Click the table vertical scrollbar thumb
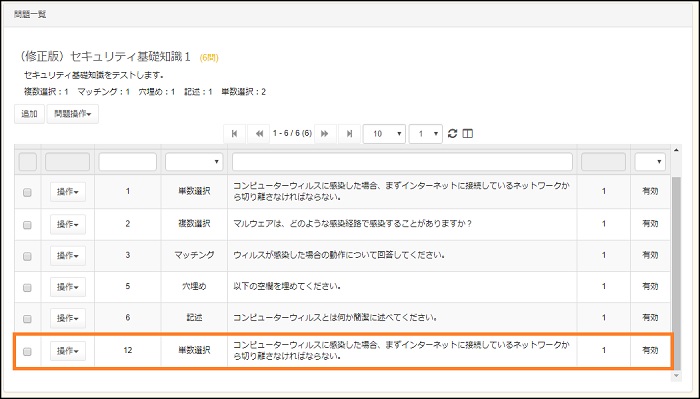The height and width of the screenshot is (399, 700). click(x=676, y=272)
